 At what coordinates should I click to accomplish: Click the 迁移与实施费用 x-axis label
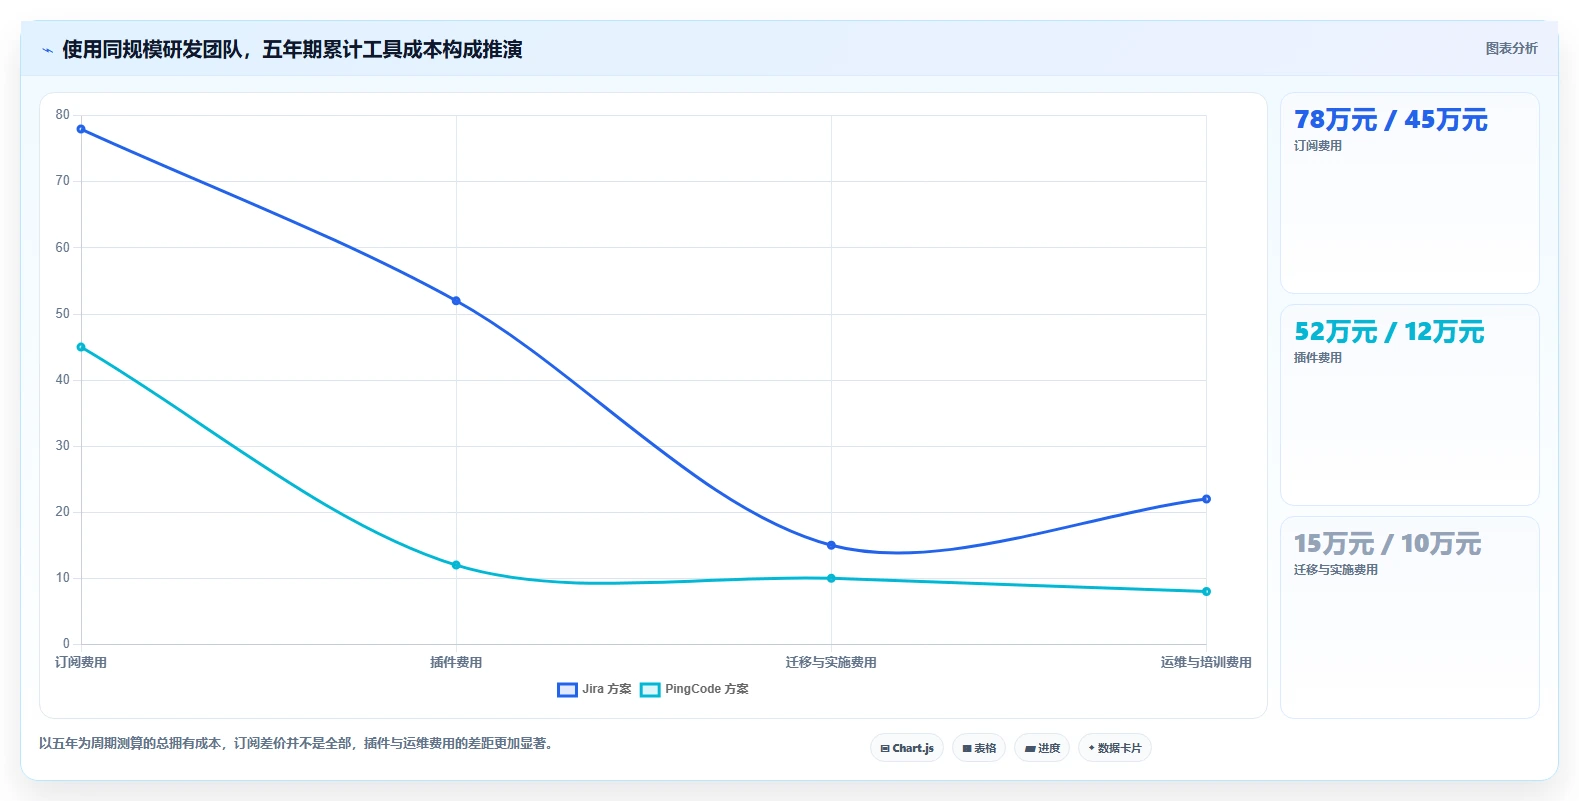(831, 662)
